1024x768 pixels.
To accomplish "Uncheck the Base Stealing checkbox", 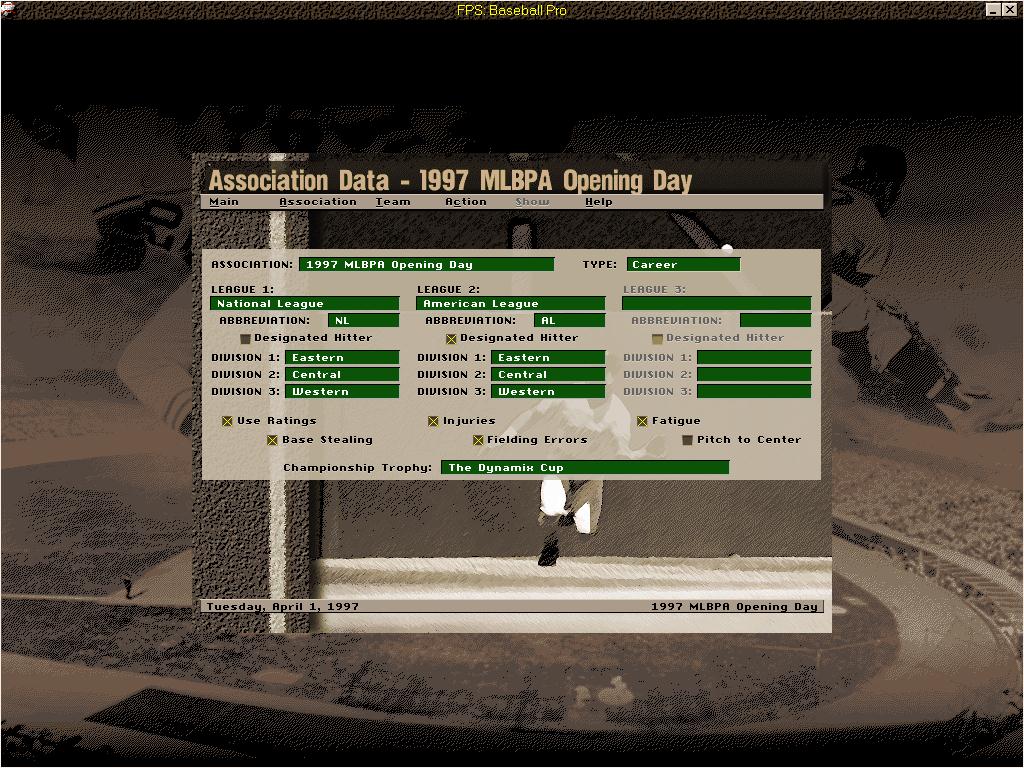I will (272, 440).
